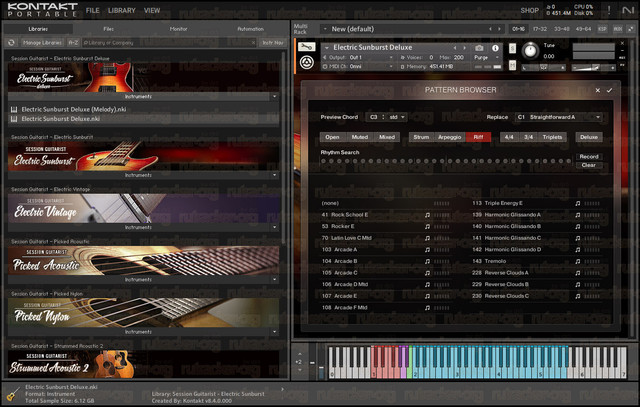This screenshot has height=407, width=640.
Task: Go to previous multi arrow in Multi Rack
Action: click(490, 29)
